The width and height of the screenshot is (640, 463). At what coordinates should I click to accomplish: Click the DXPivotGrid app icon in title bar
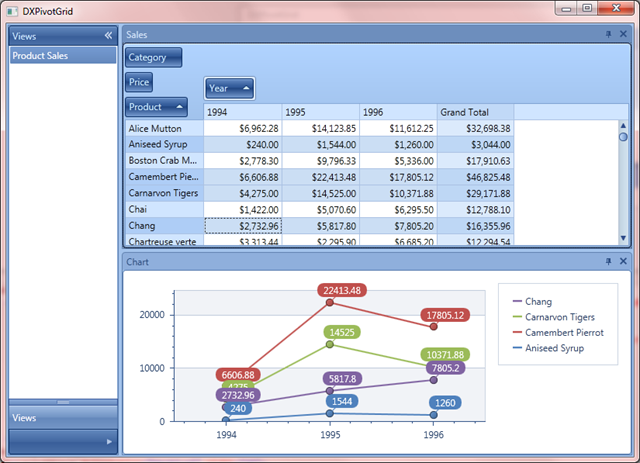point(12,11)
